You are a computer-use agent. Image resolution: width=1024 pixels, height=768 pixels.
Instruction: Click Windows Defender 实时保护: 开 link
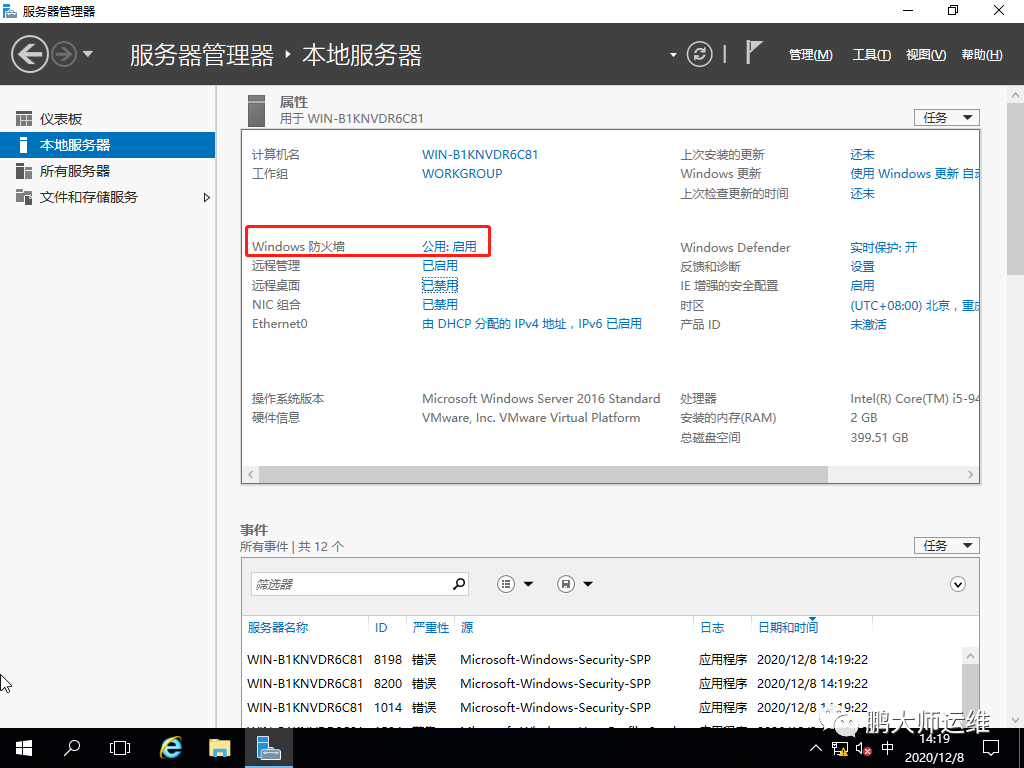point(883,248)
